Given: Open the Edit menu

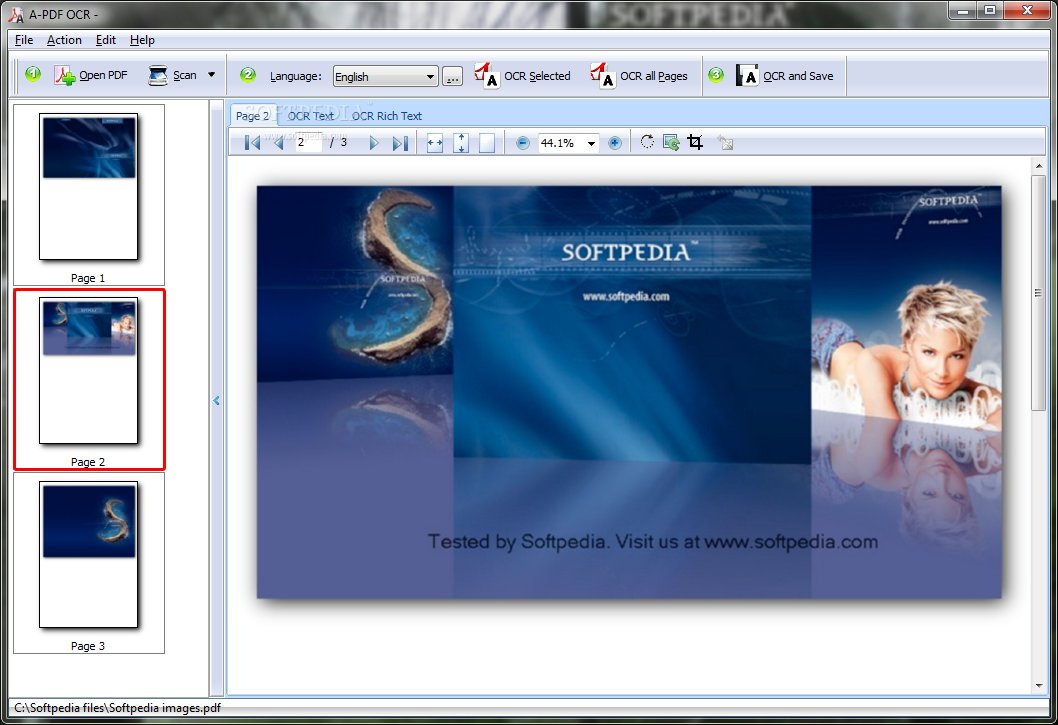Looking at the screenshot, I should tap(106, 40).
